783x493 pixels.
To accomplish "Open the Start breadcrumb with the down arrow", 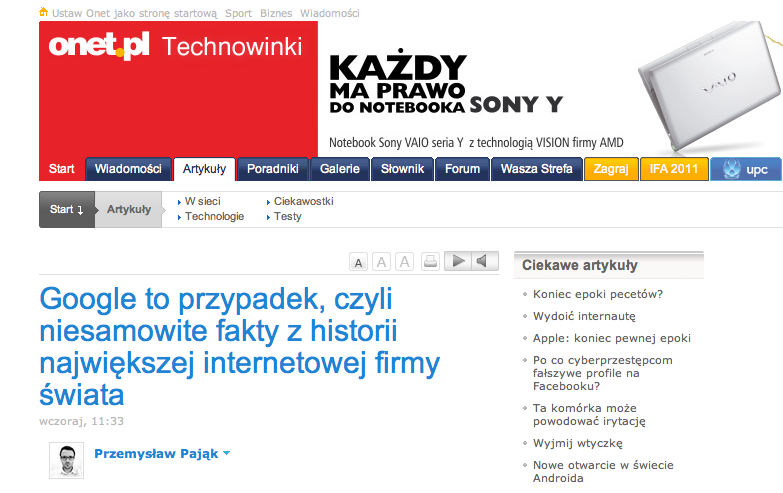I will click(66, 209).
